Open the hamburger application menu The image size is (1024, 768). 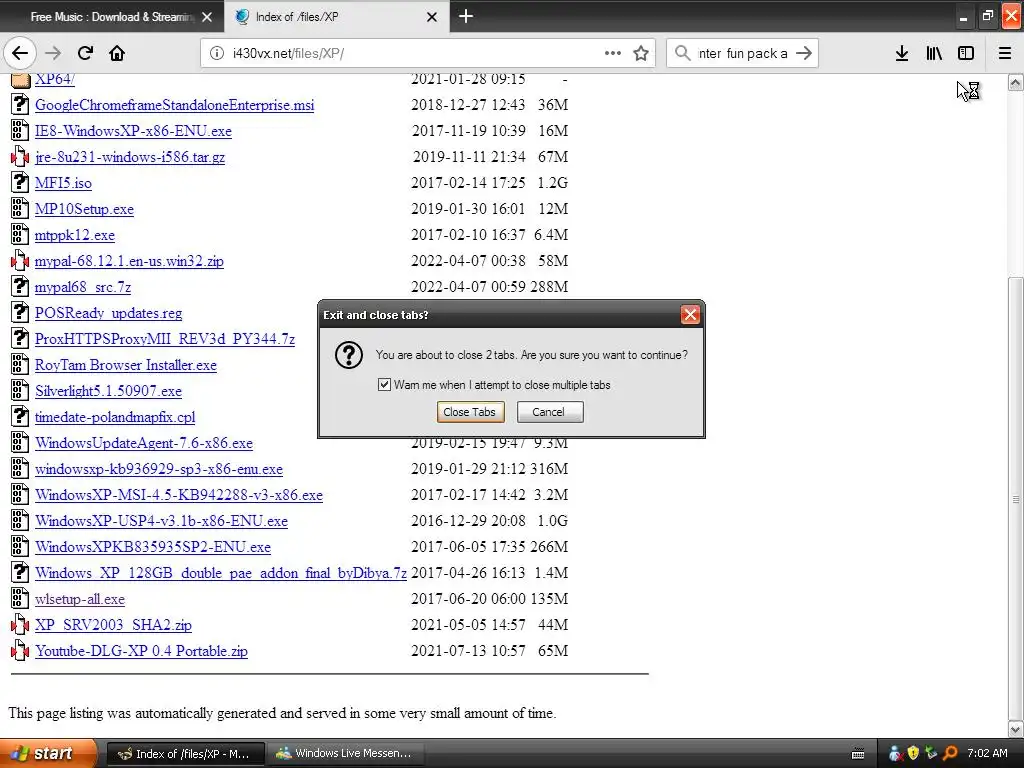point(1005,53)
